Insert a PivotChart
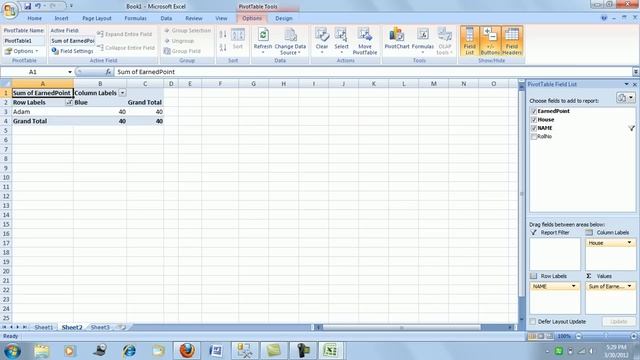The height and width of the screenshot is (360, 640). coord(397,39)
